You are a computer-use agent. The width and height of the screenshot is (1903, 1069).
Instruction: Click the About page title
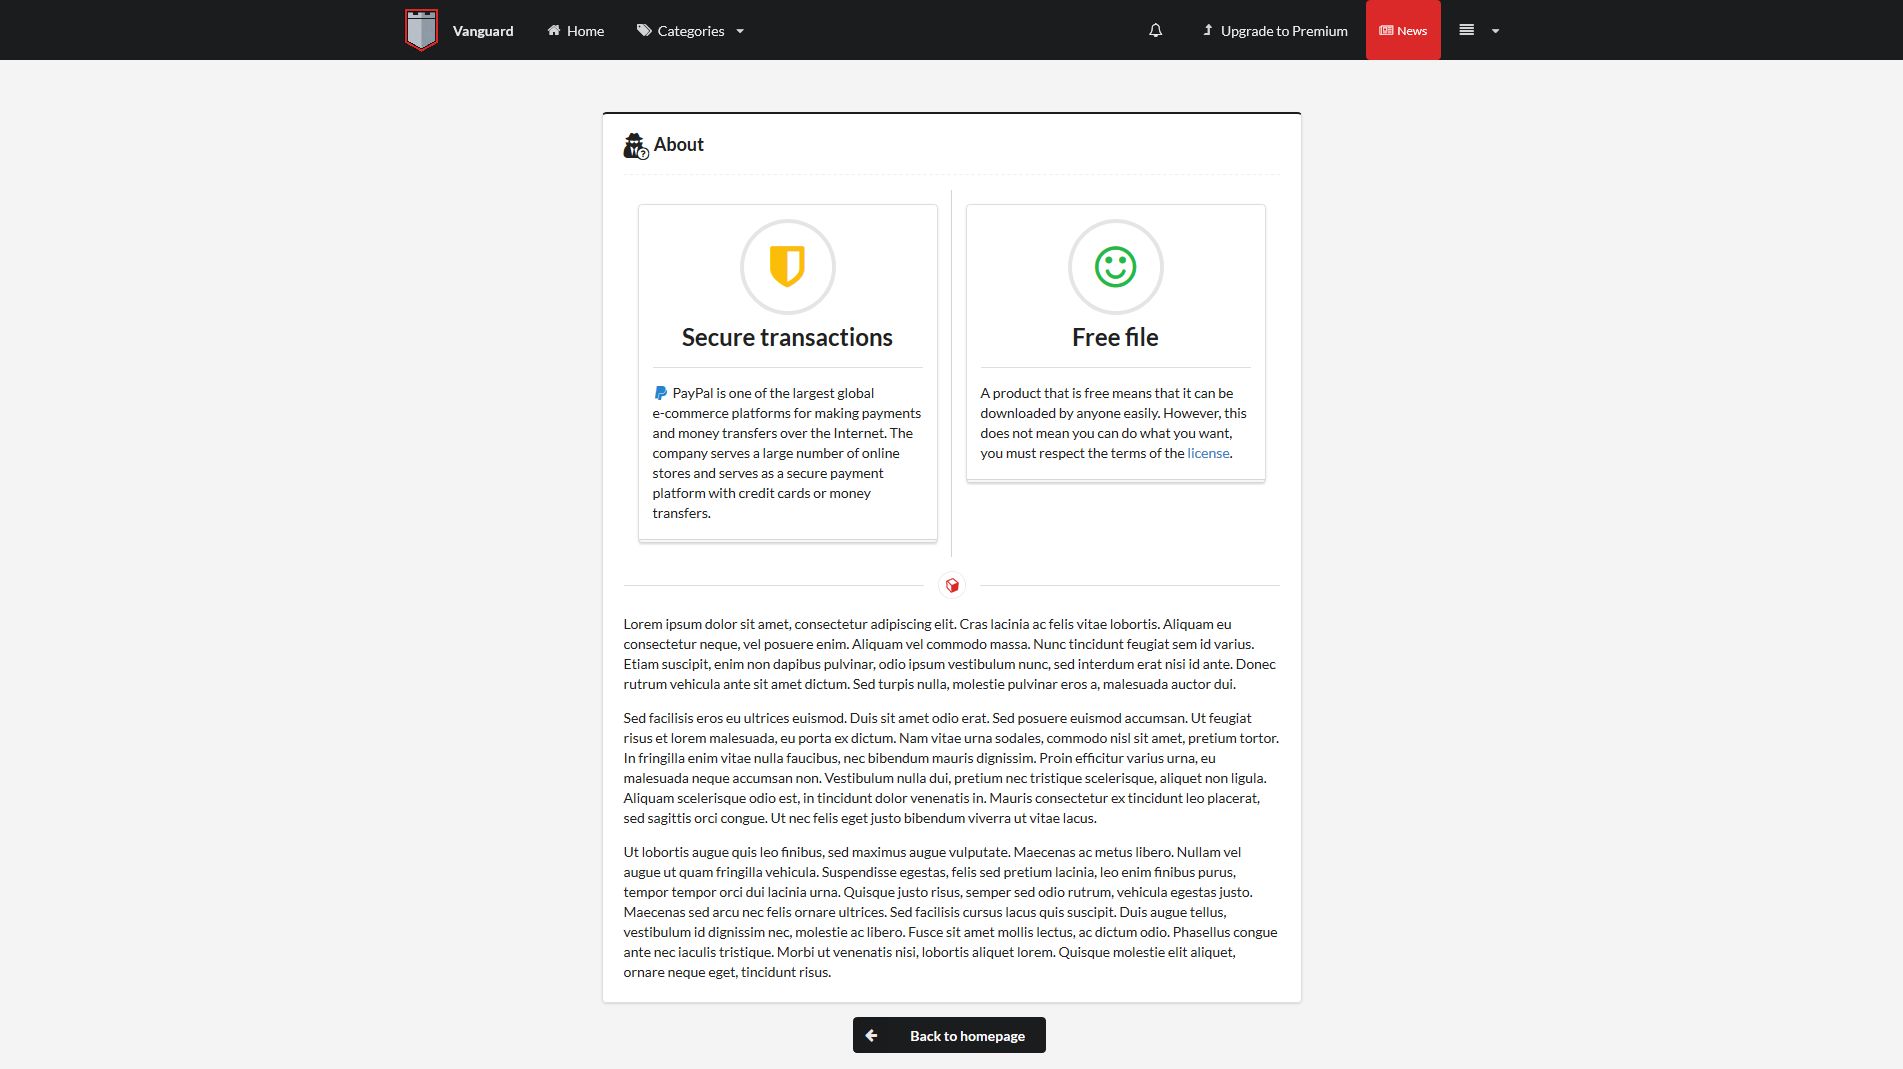pos(678,144)
